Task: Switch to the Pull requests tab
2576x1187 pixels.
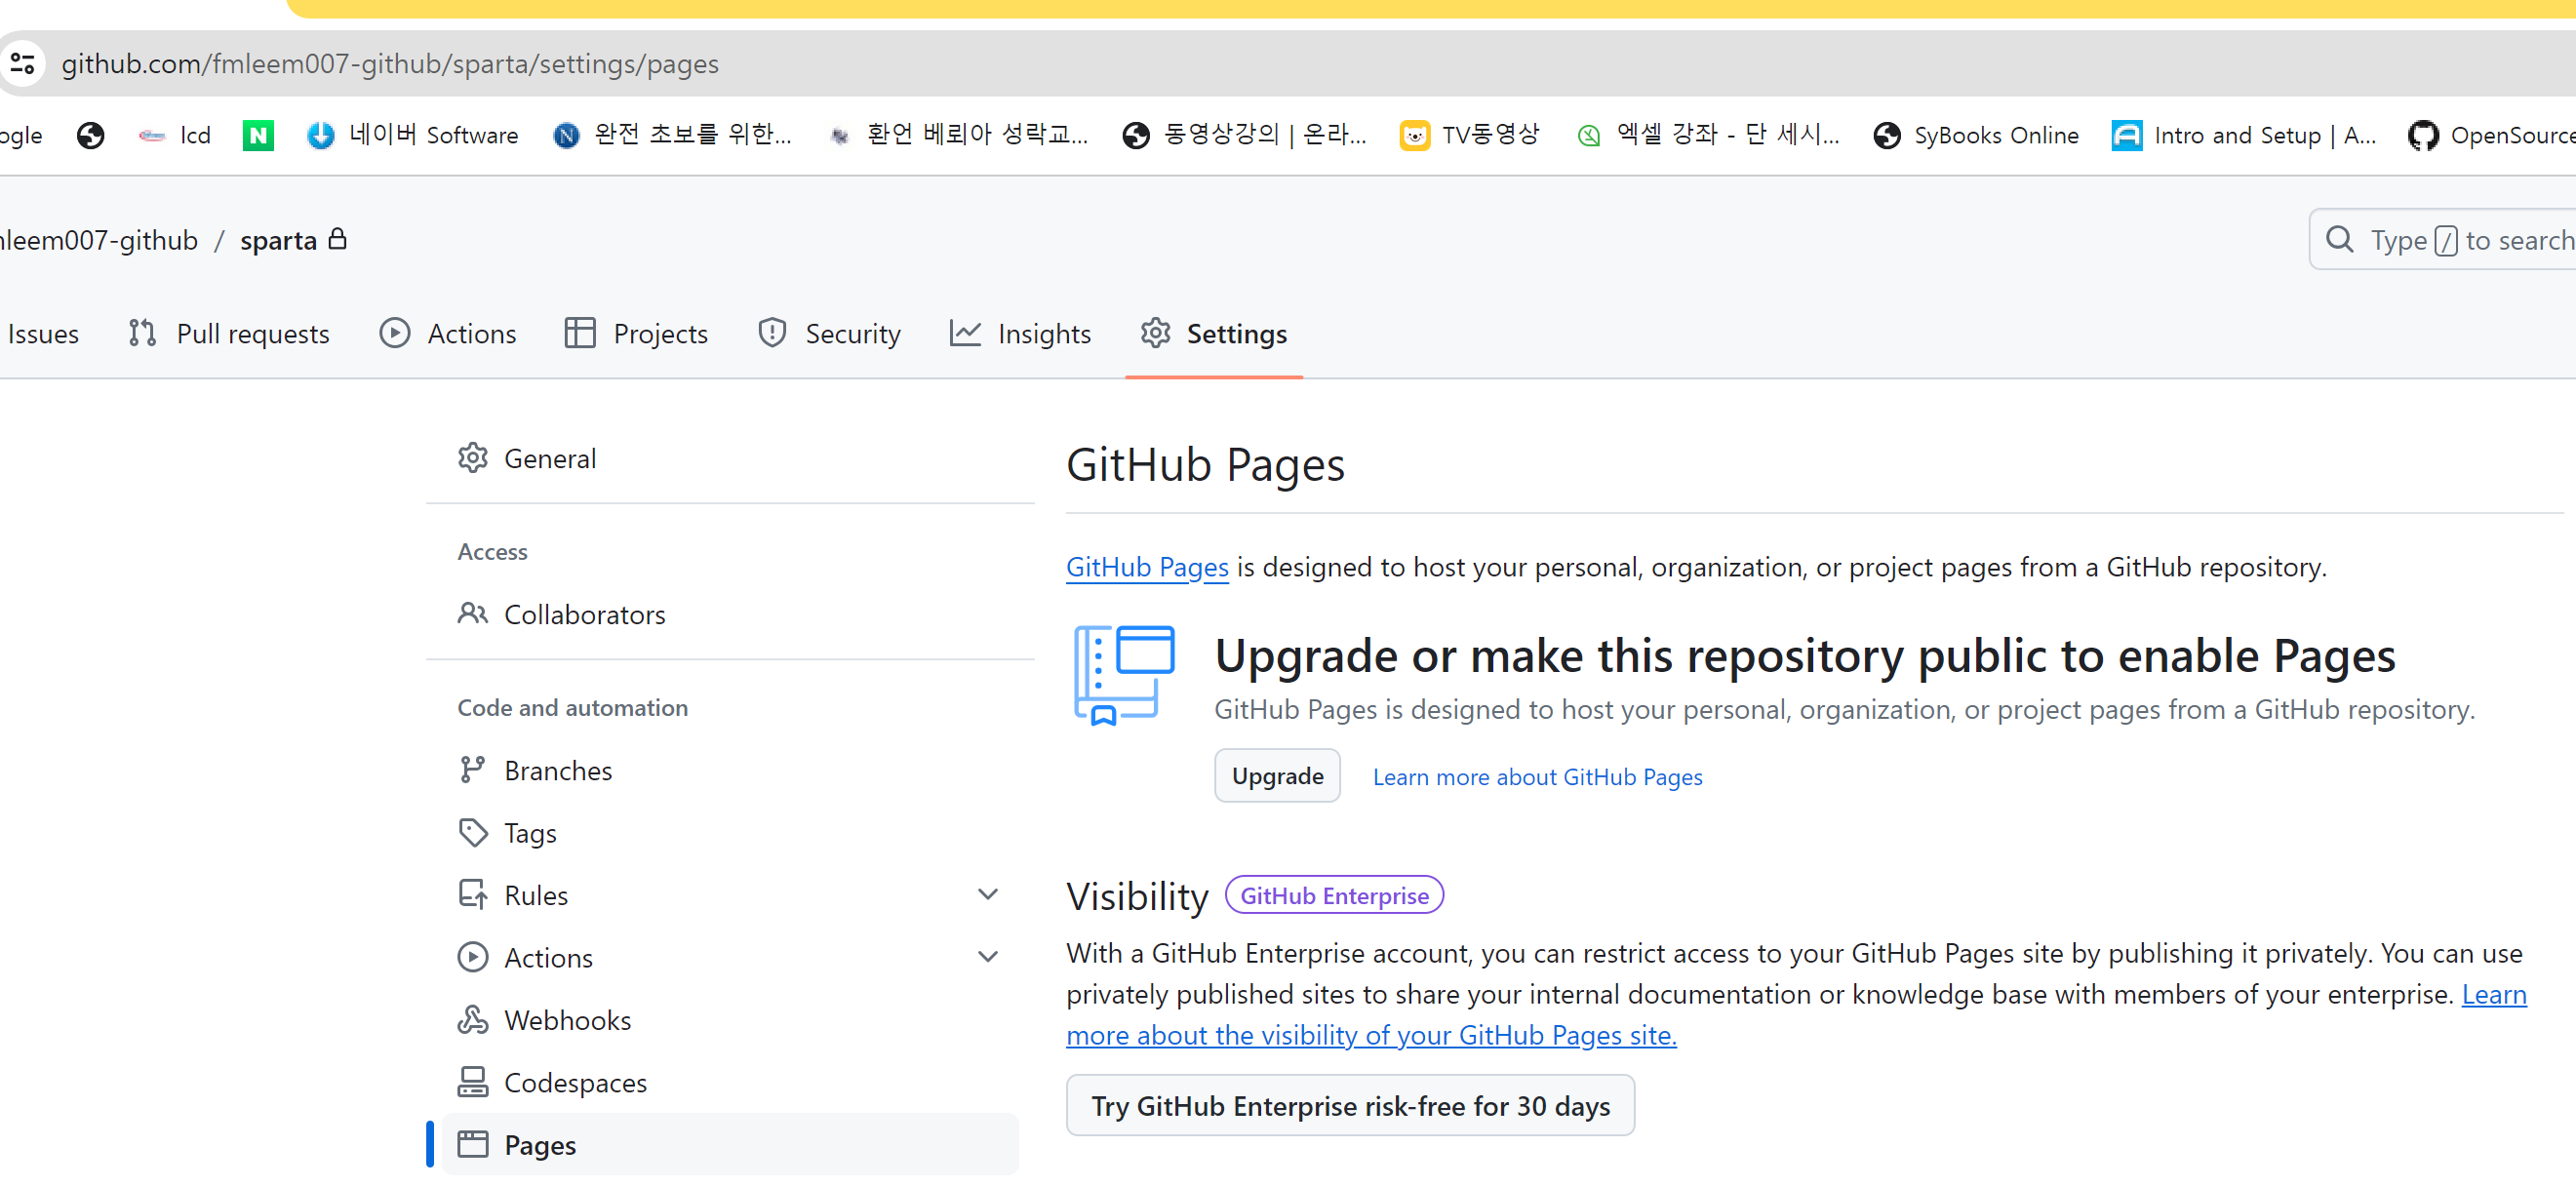Action: tap(229, 334)
